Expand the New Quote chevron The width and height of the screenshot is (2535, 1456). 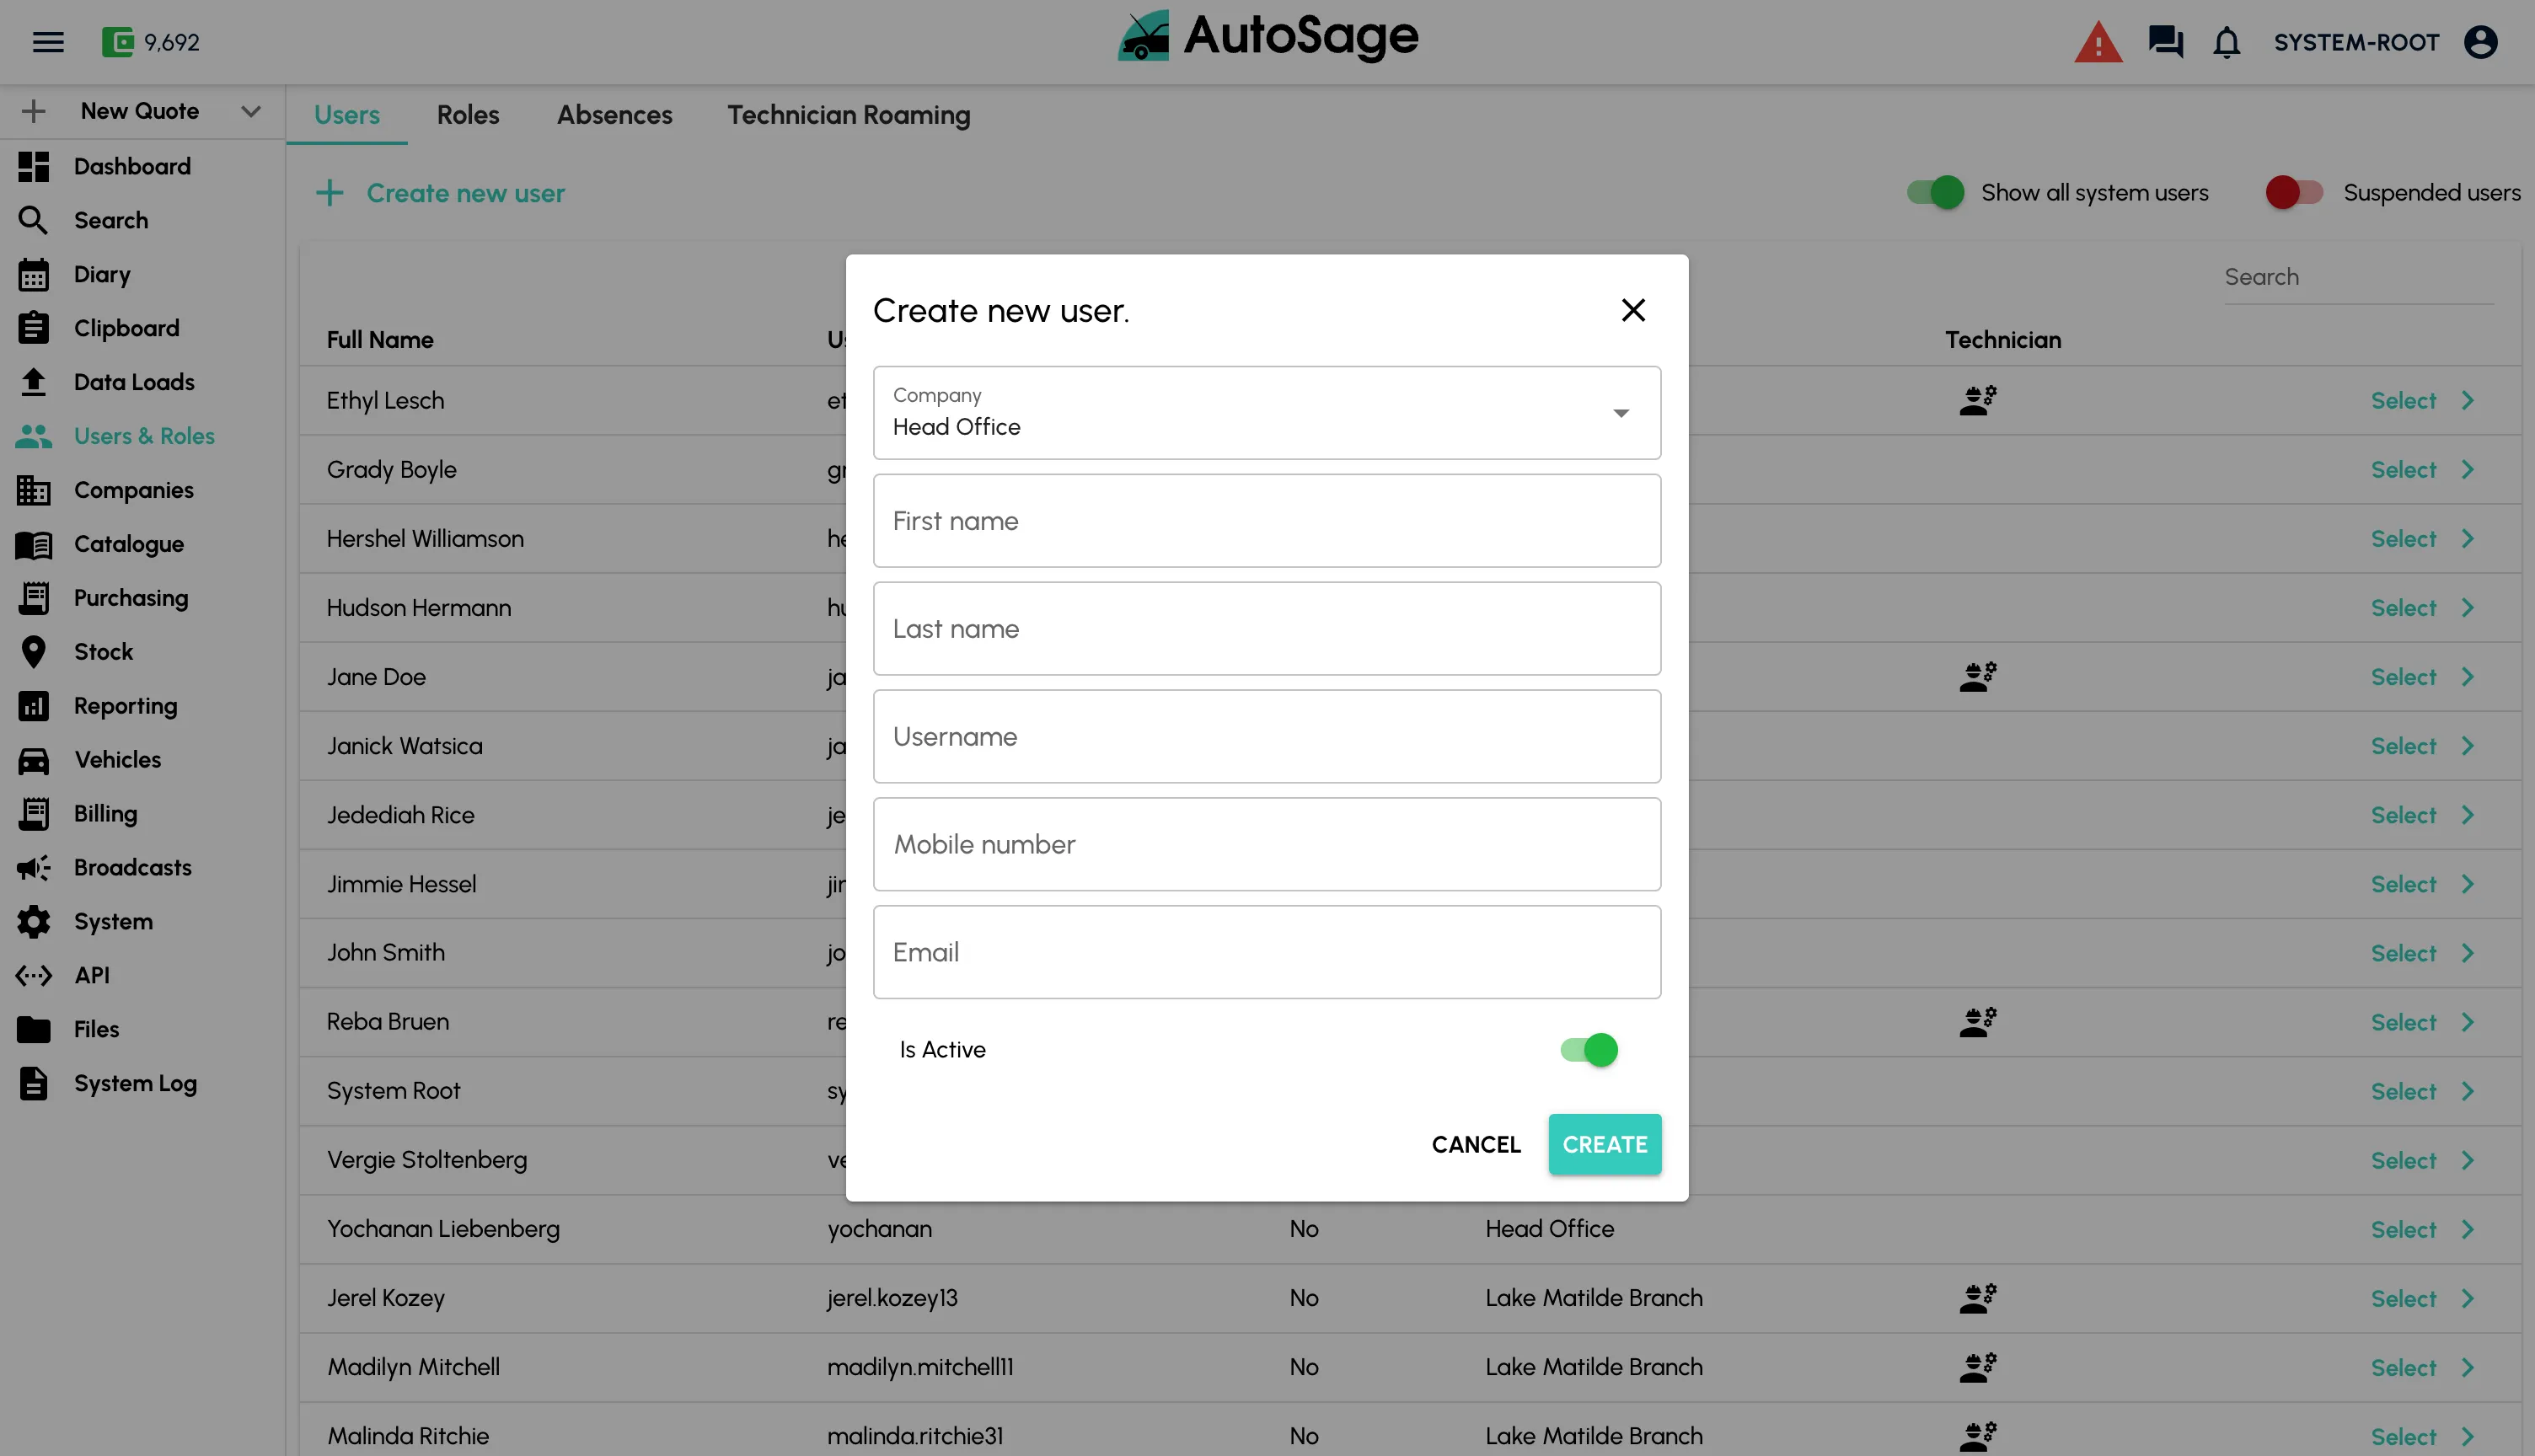tap(250, 111)
